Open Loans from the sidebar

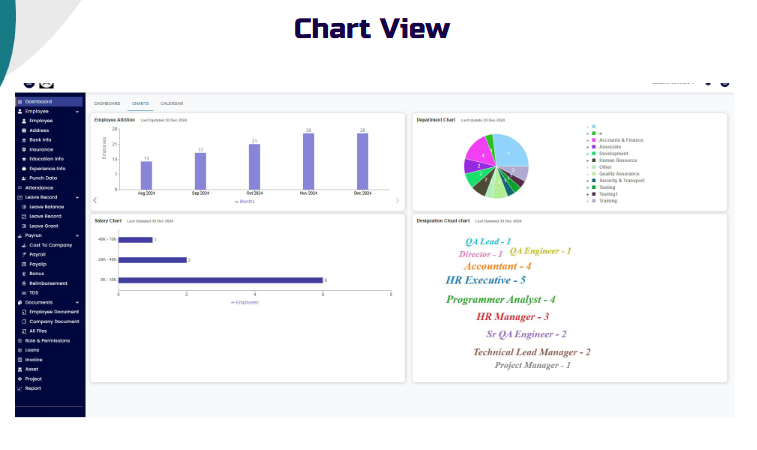click(33, 350)
